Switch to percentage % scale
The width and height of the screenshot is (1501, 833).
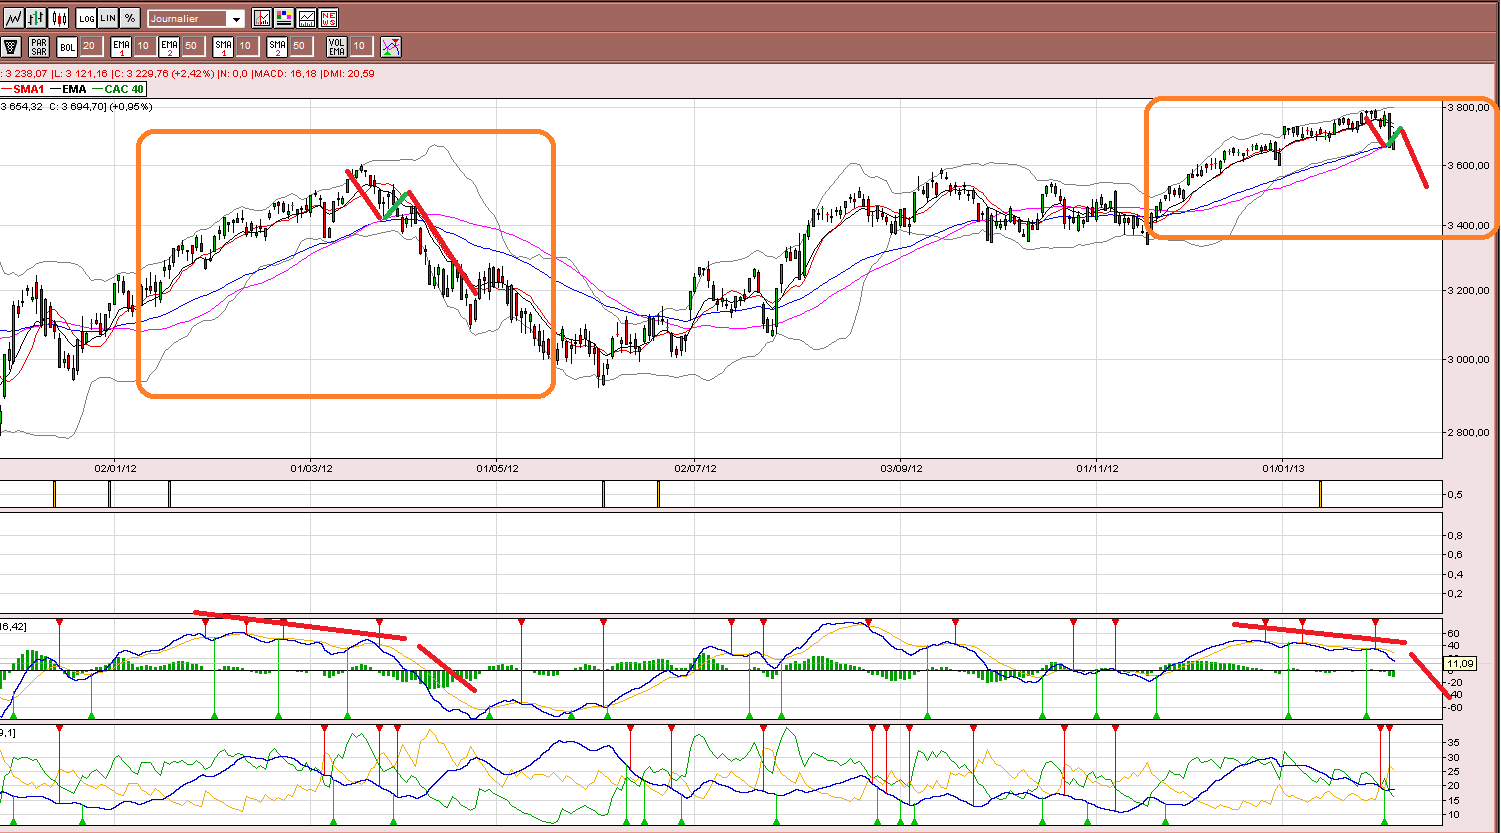coord(131,18)
